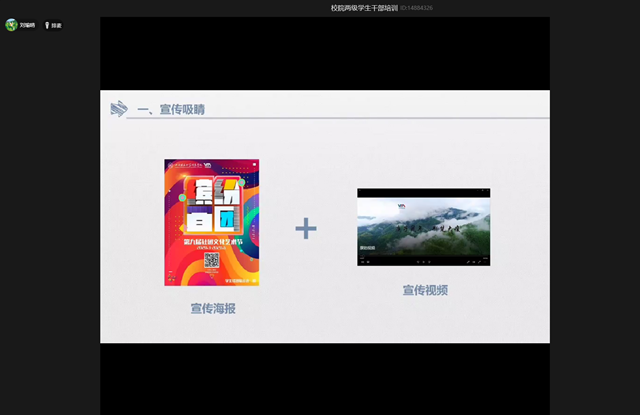This screenshot has width=640, height=415.
Task: Click the 宣传视频 caption text
Action: (x=424, y=290)
